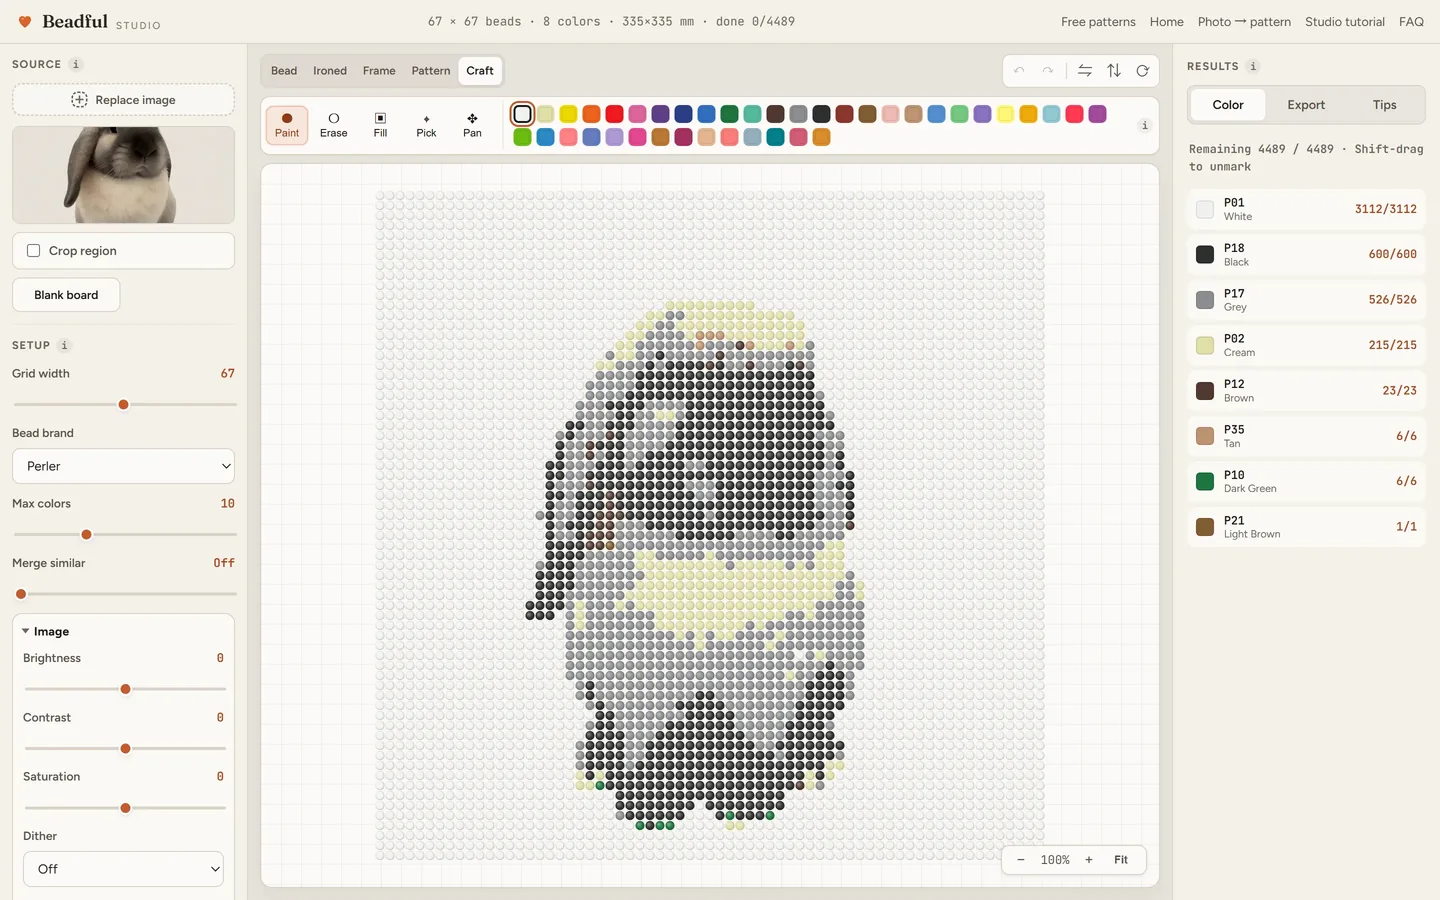Adjust the Grid width slider handle

click(x=124, y=405)
